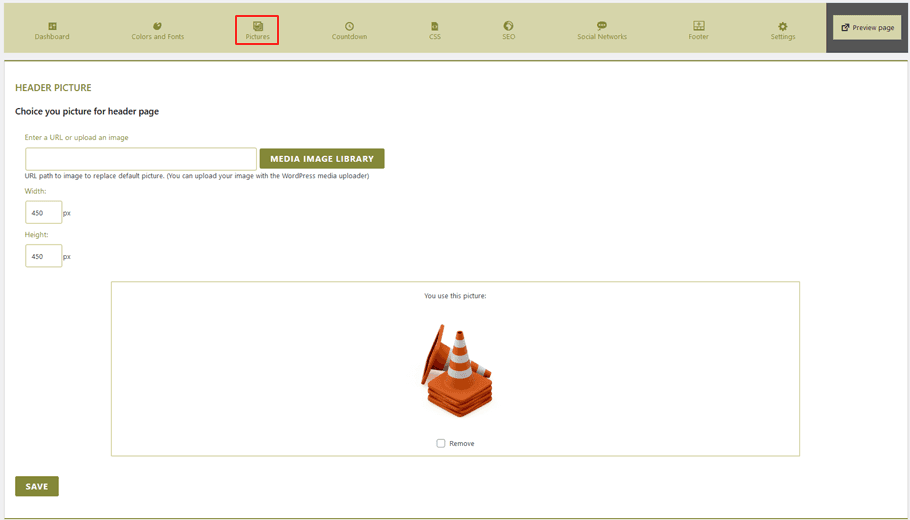This screenshot has height=520, width=910.
Task: Tick the Remove checkbox under the picture
Action: click(x=440, y=443)
